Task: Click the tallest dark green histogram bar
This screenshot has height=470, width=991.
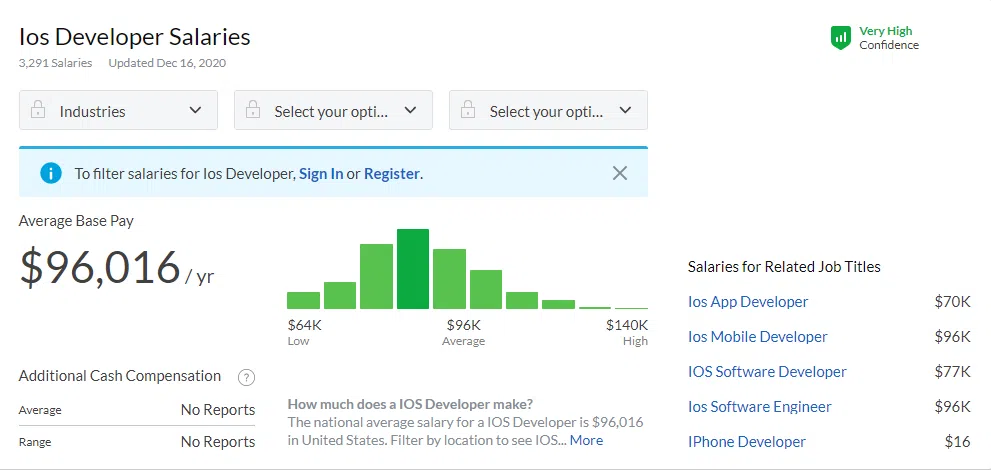Action: pyautogui.click(x=413, y=270)
